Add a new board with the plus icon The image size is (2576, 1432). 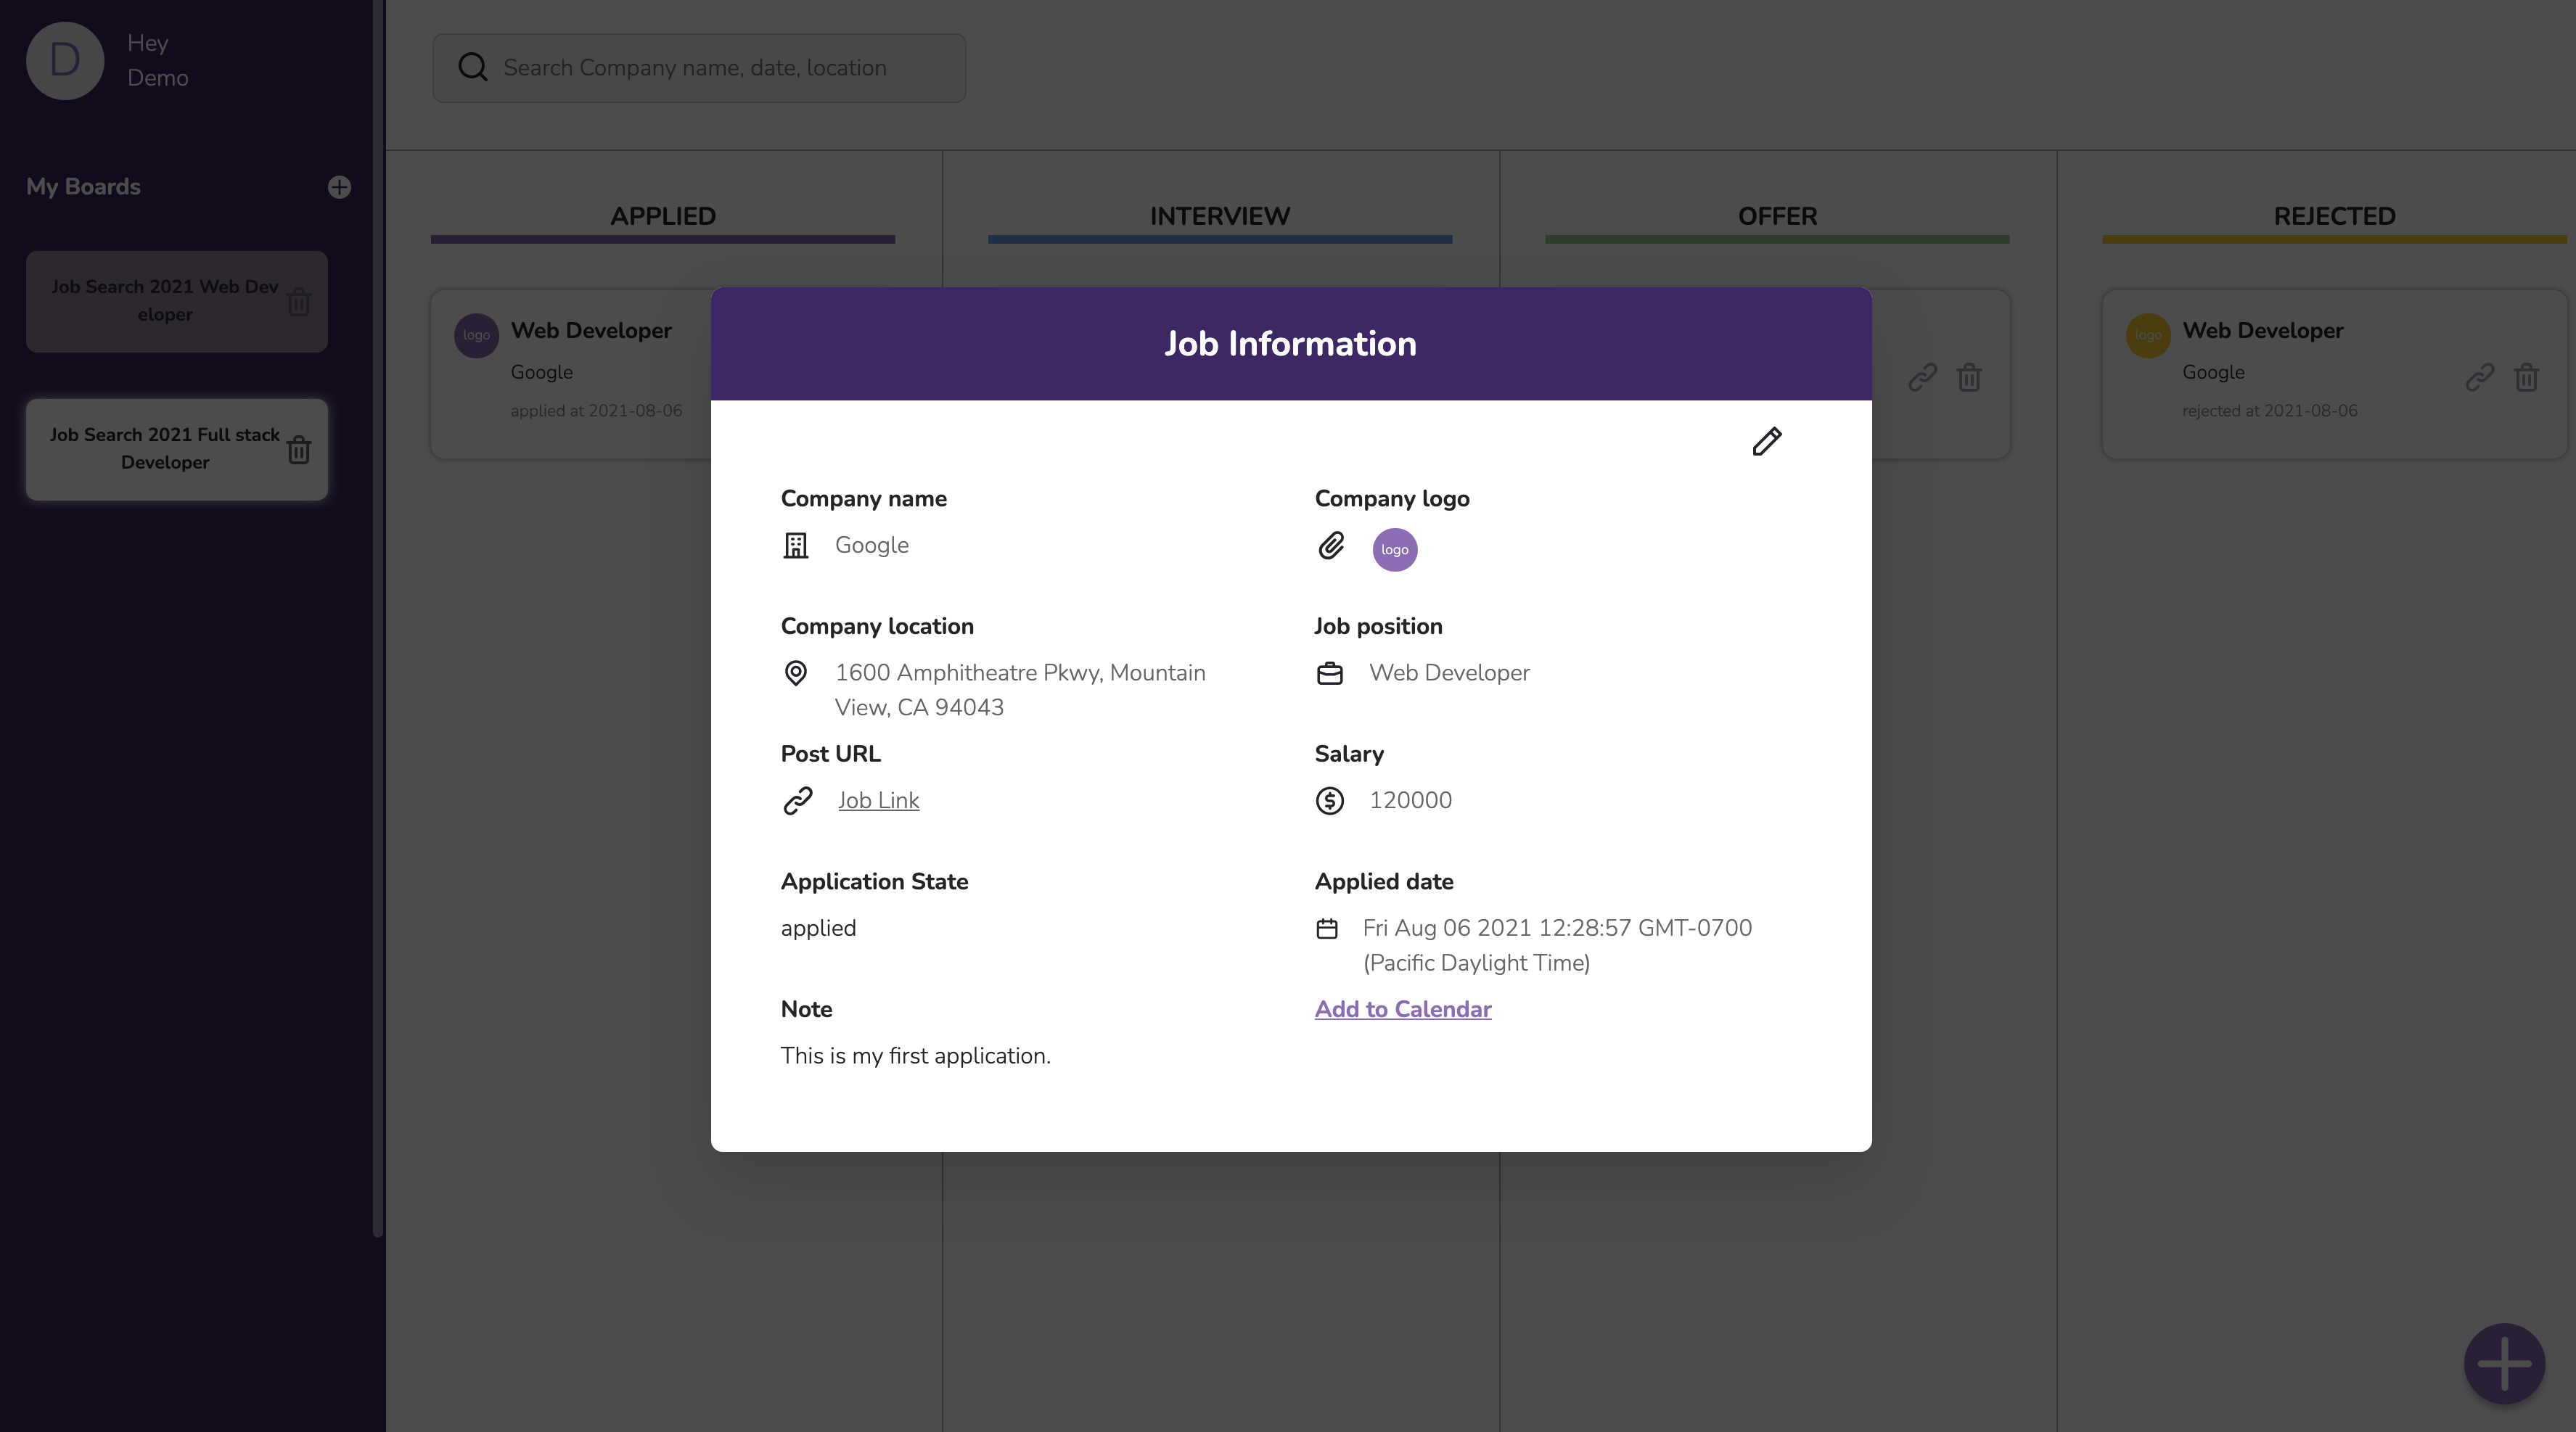pyautogui.click(x=339, y=188)
